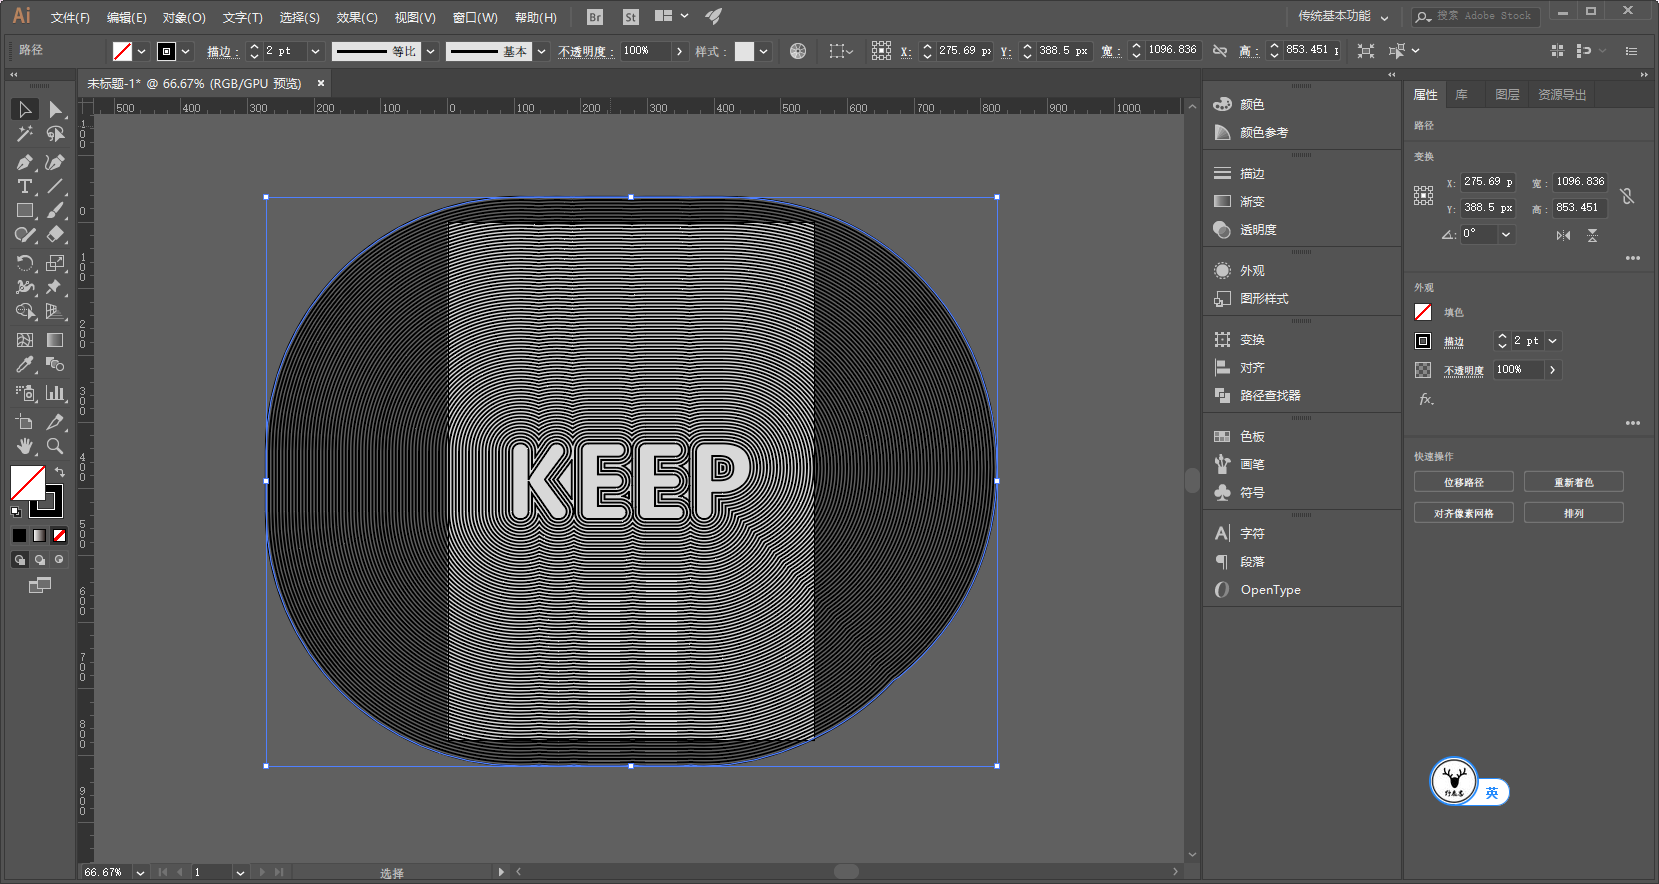Choose the Artboard tool

pos(25,422)
